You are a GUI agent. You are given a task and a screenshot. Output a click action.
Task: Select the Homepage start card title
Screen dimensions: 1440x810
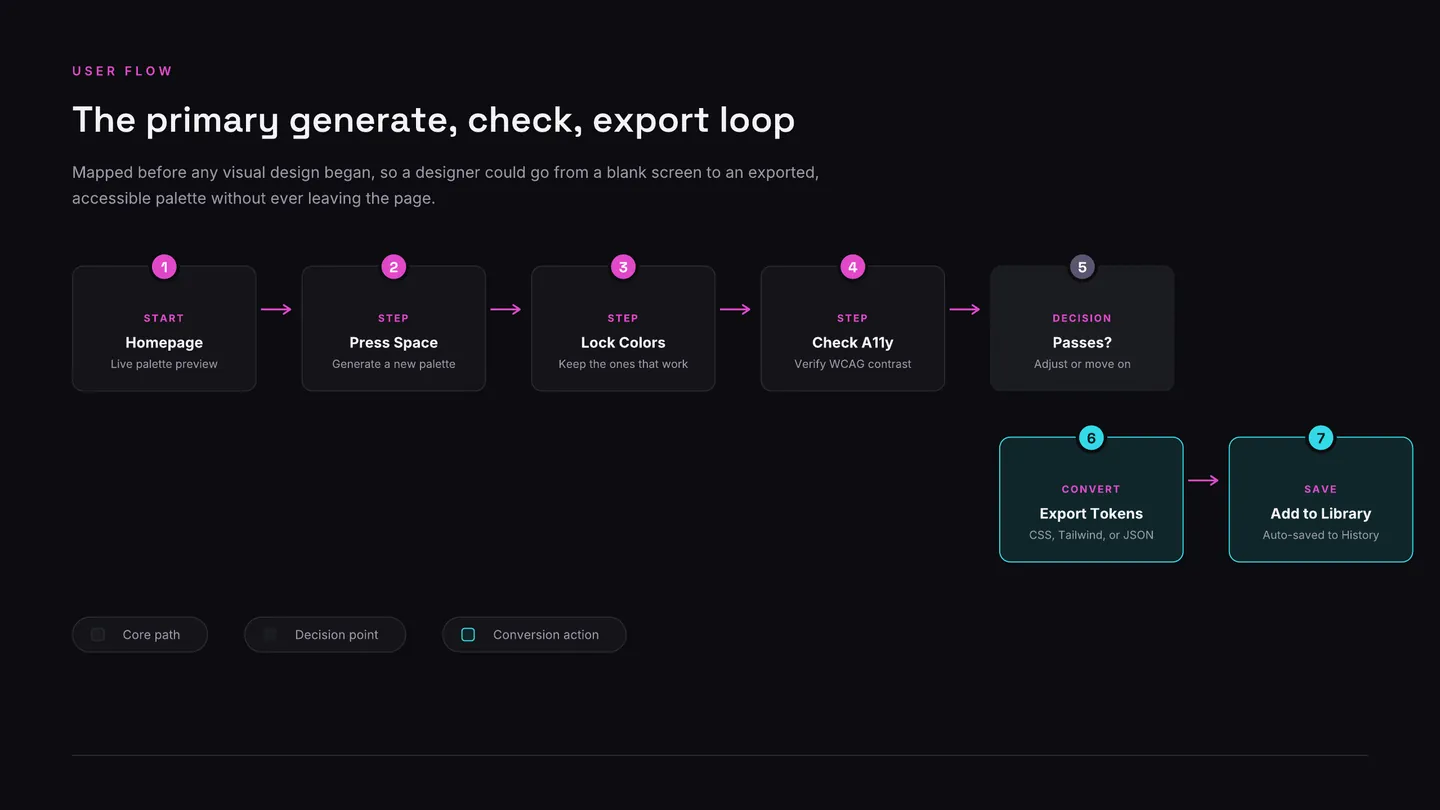(164, 342)
